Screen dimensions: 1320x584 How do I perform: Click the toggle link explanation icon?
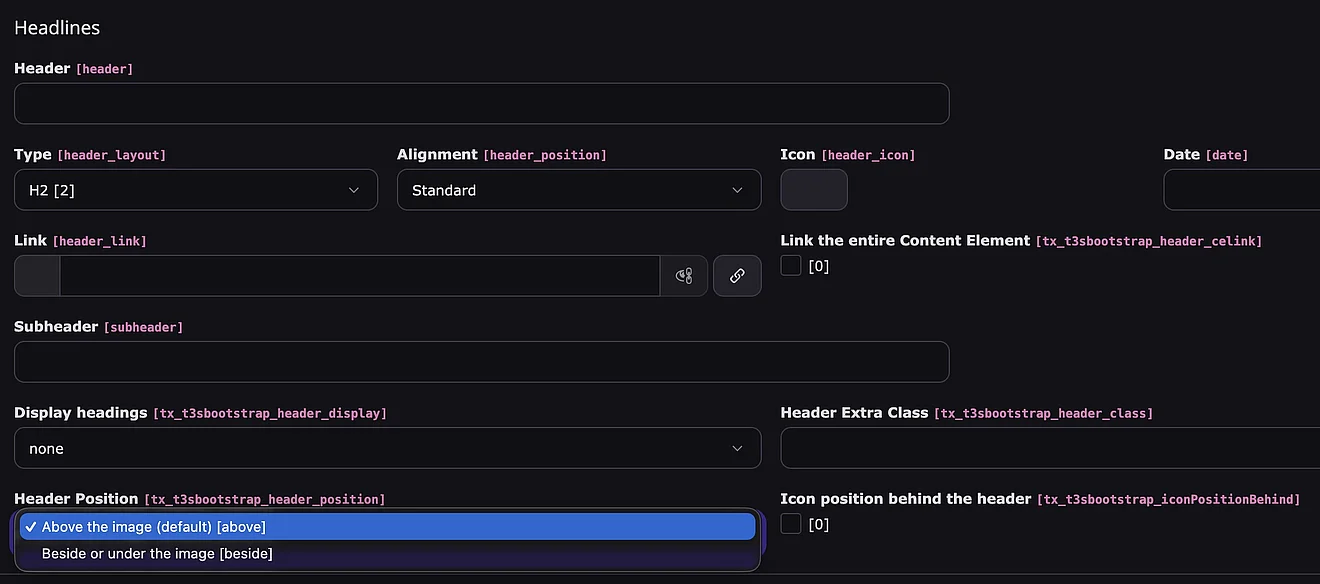click(x=684, y=276)
